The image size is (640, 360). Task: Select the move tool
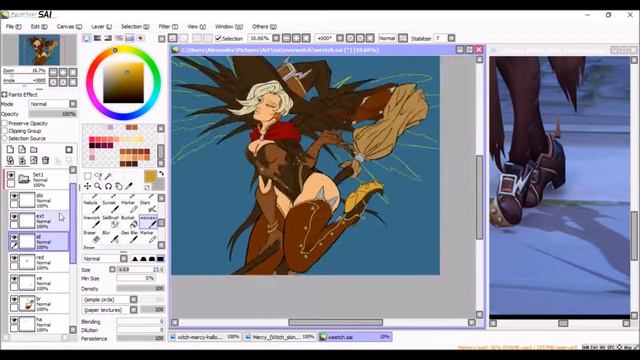pyautogui.click(x=87, y=187)
